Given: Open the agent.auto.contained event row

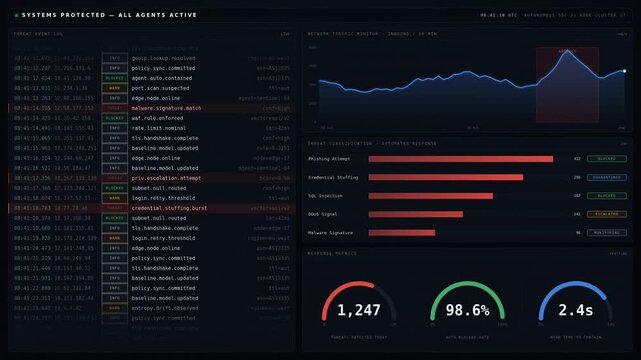Looking at the screenshot, I should coord(151,78).
